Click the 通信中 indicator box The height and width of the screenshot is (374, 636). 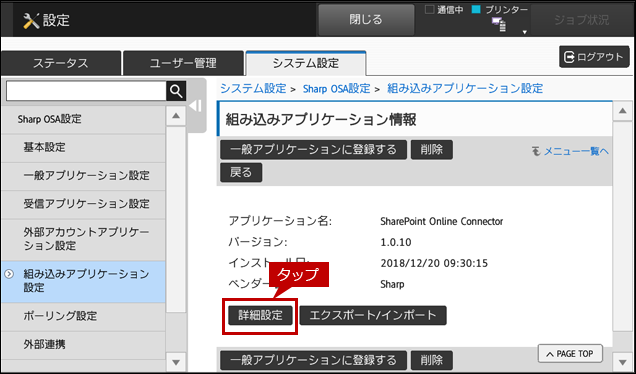[430, 10]
